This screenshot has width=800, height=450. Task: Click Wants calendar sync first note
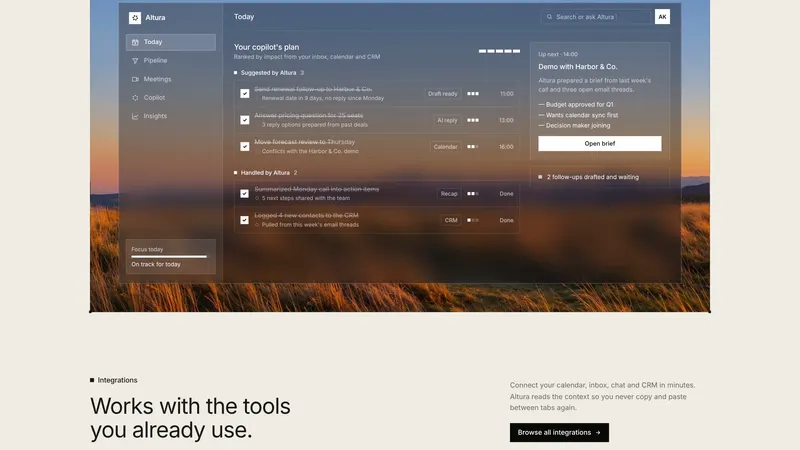point(578,115)
